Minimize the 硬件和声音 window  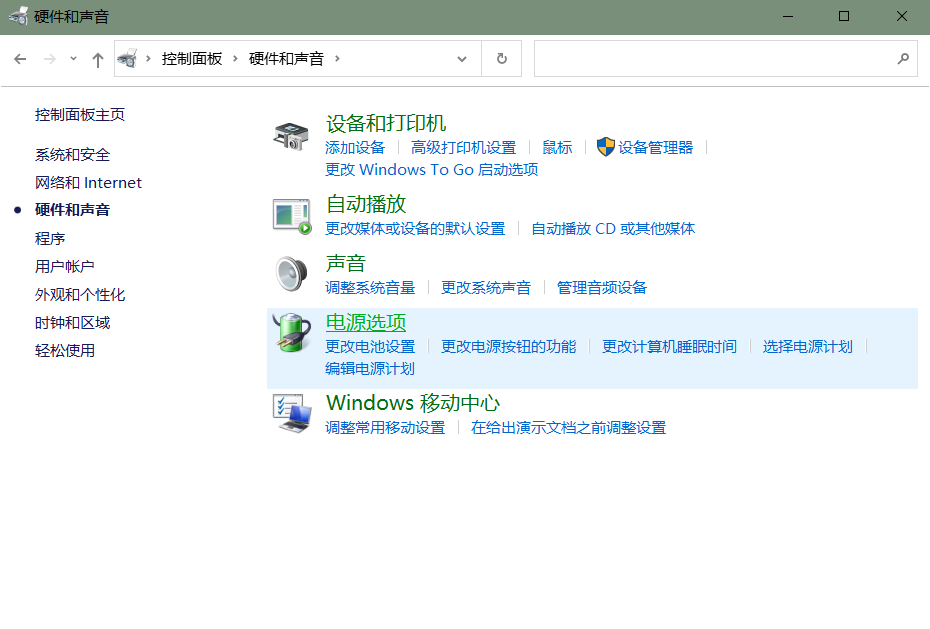pyautogui.click(x=788, y=17)
